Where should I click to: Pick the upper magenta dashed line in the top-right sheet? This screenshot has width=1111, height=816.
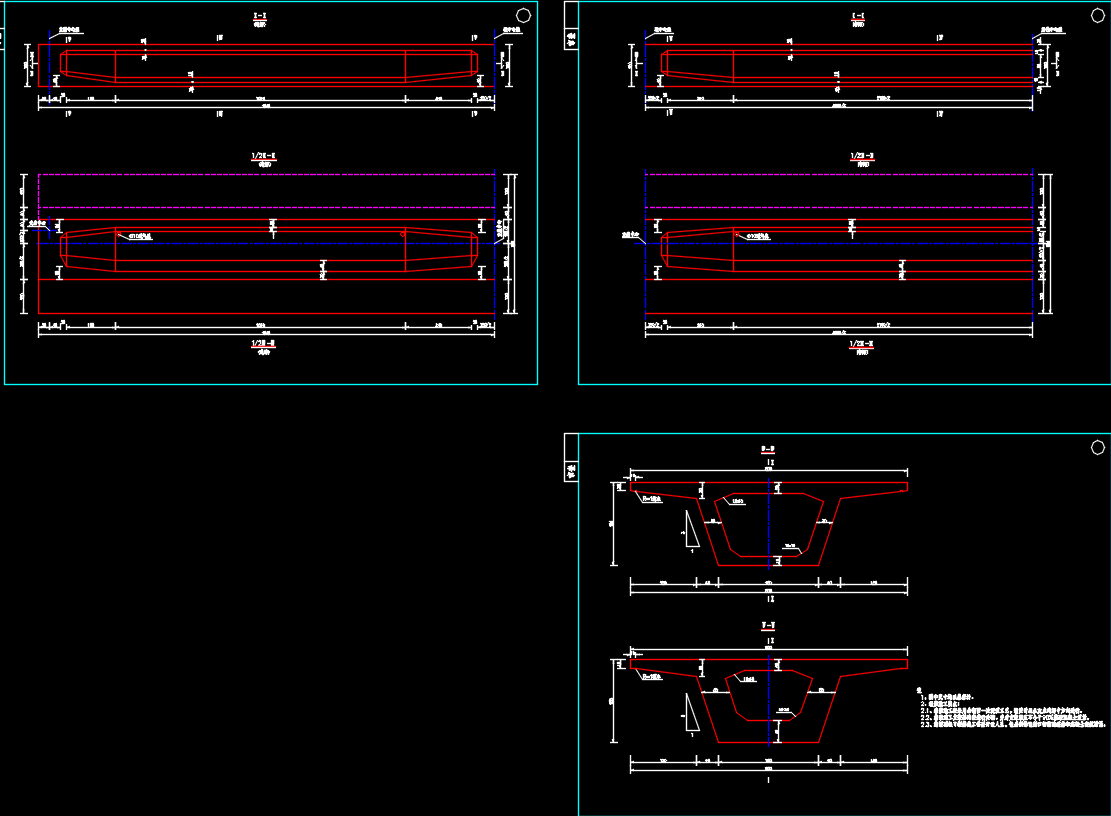[x=840, y=175]
